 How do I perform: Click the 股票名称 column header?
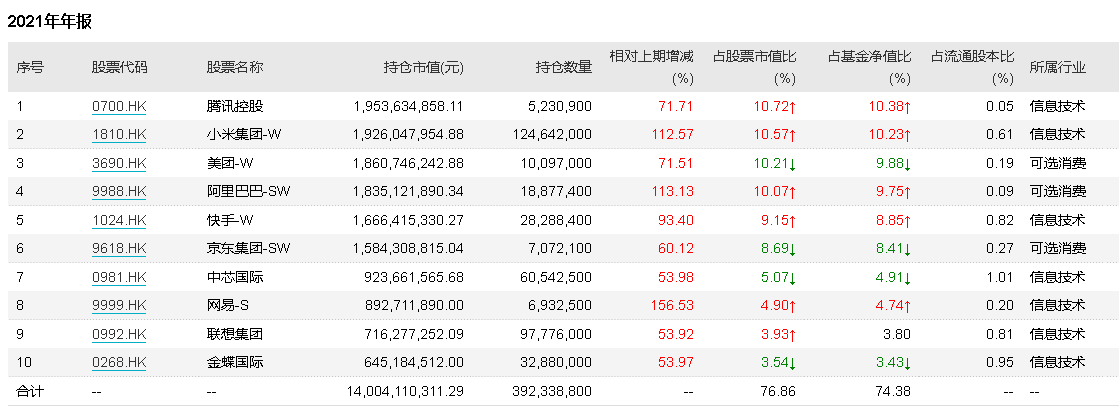pos(235,68)
